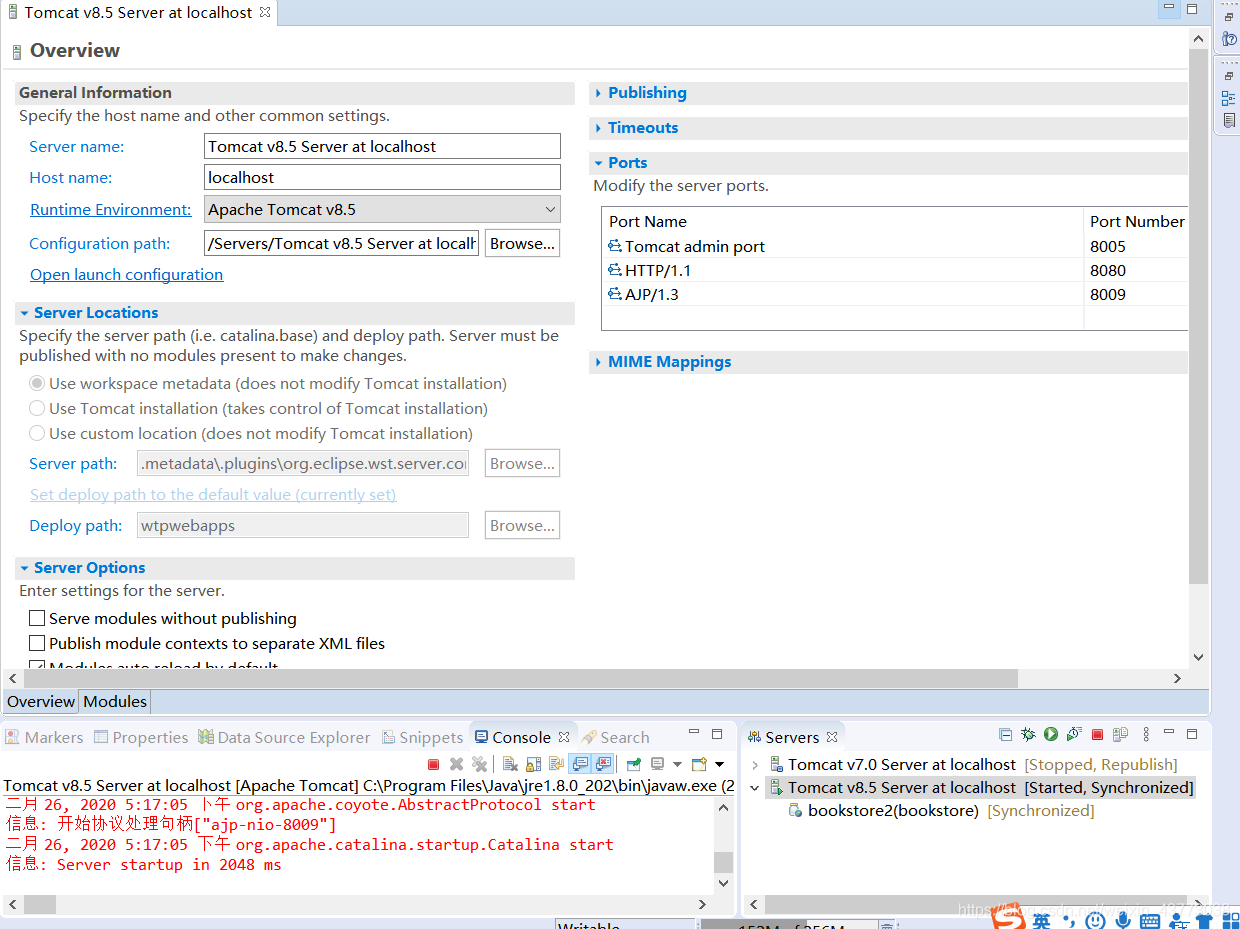Viewport: 1240px width, 929px height.
Task: Click the Tomcat admin port row icon
Action: pos(615,246)
